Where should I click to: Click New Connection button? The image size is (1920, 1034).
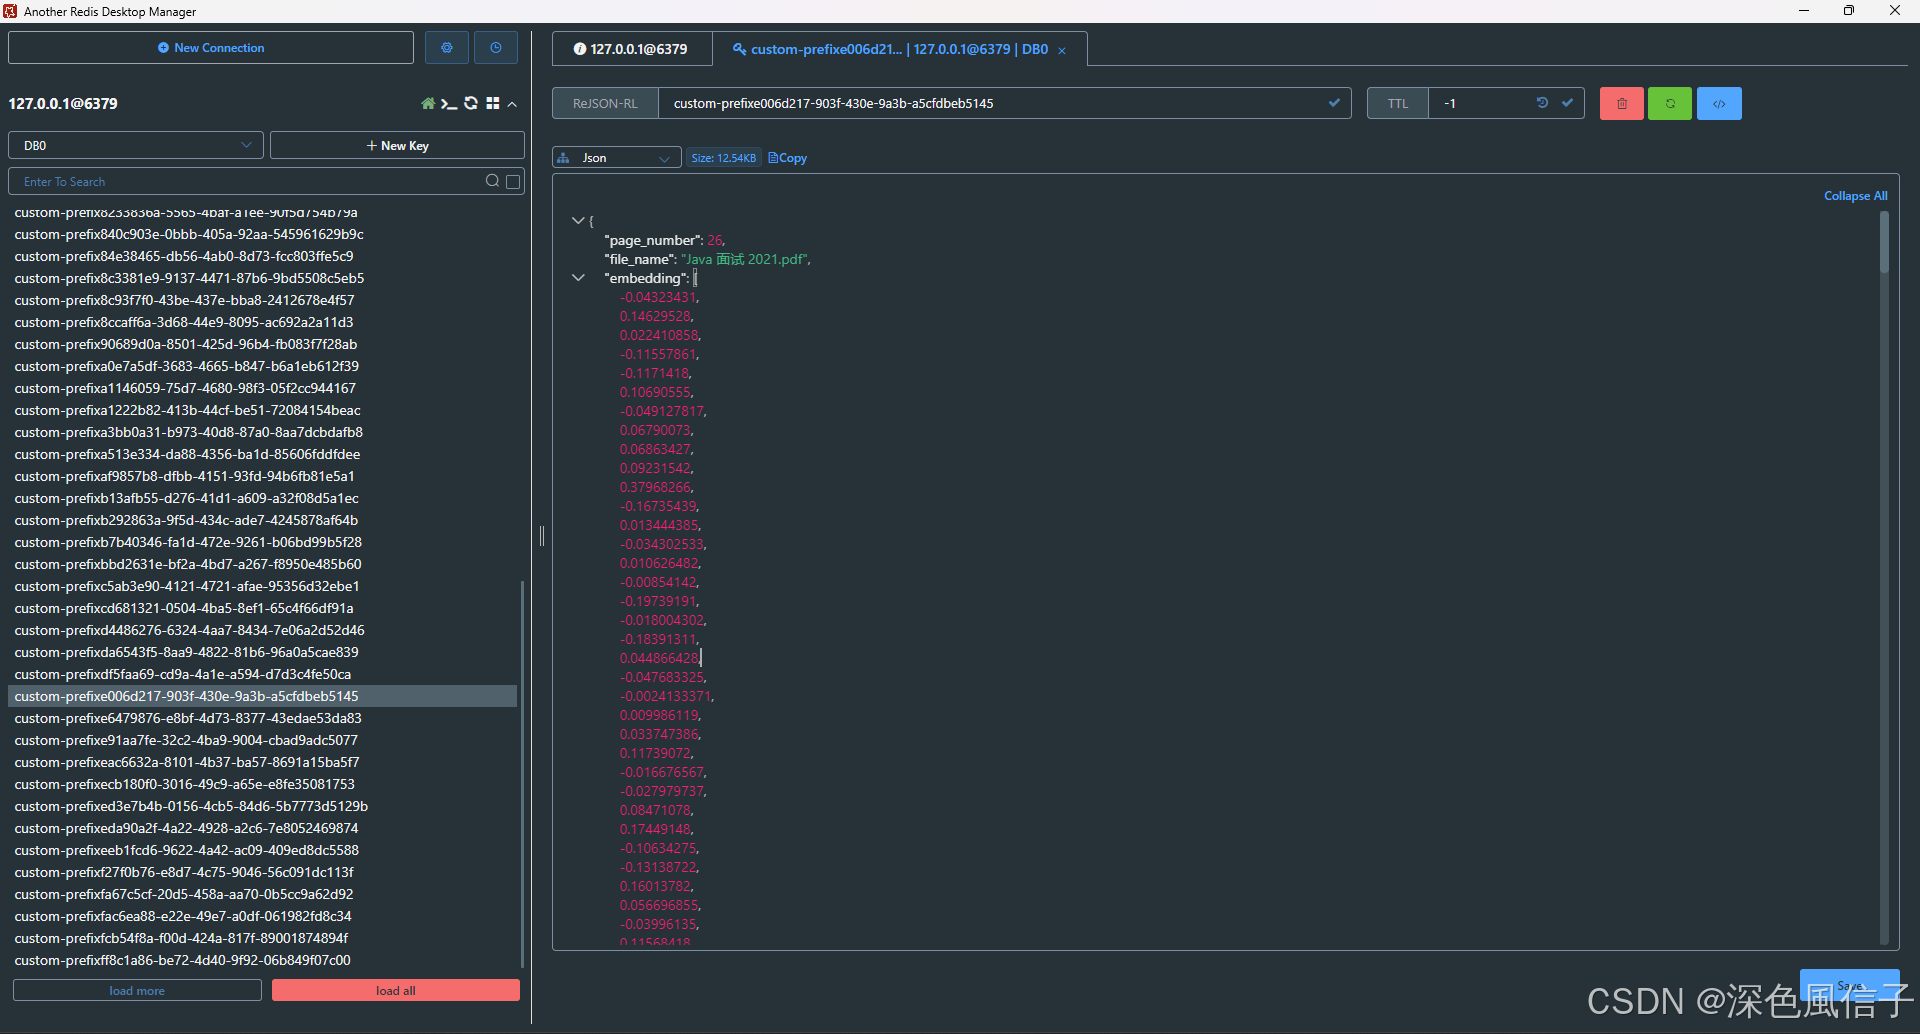(211, 48)
